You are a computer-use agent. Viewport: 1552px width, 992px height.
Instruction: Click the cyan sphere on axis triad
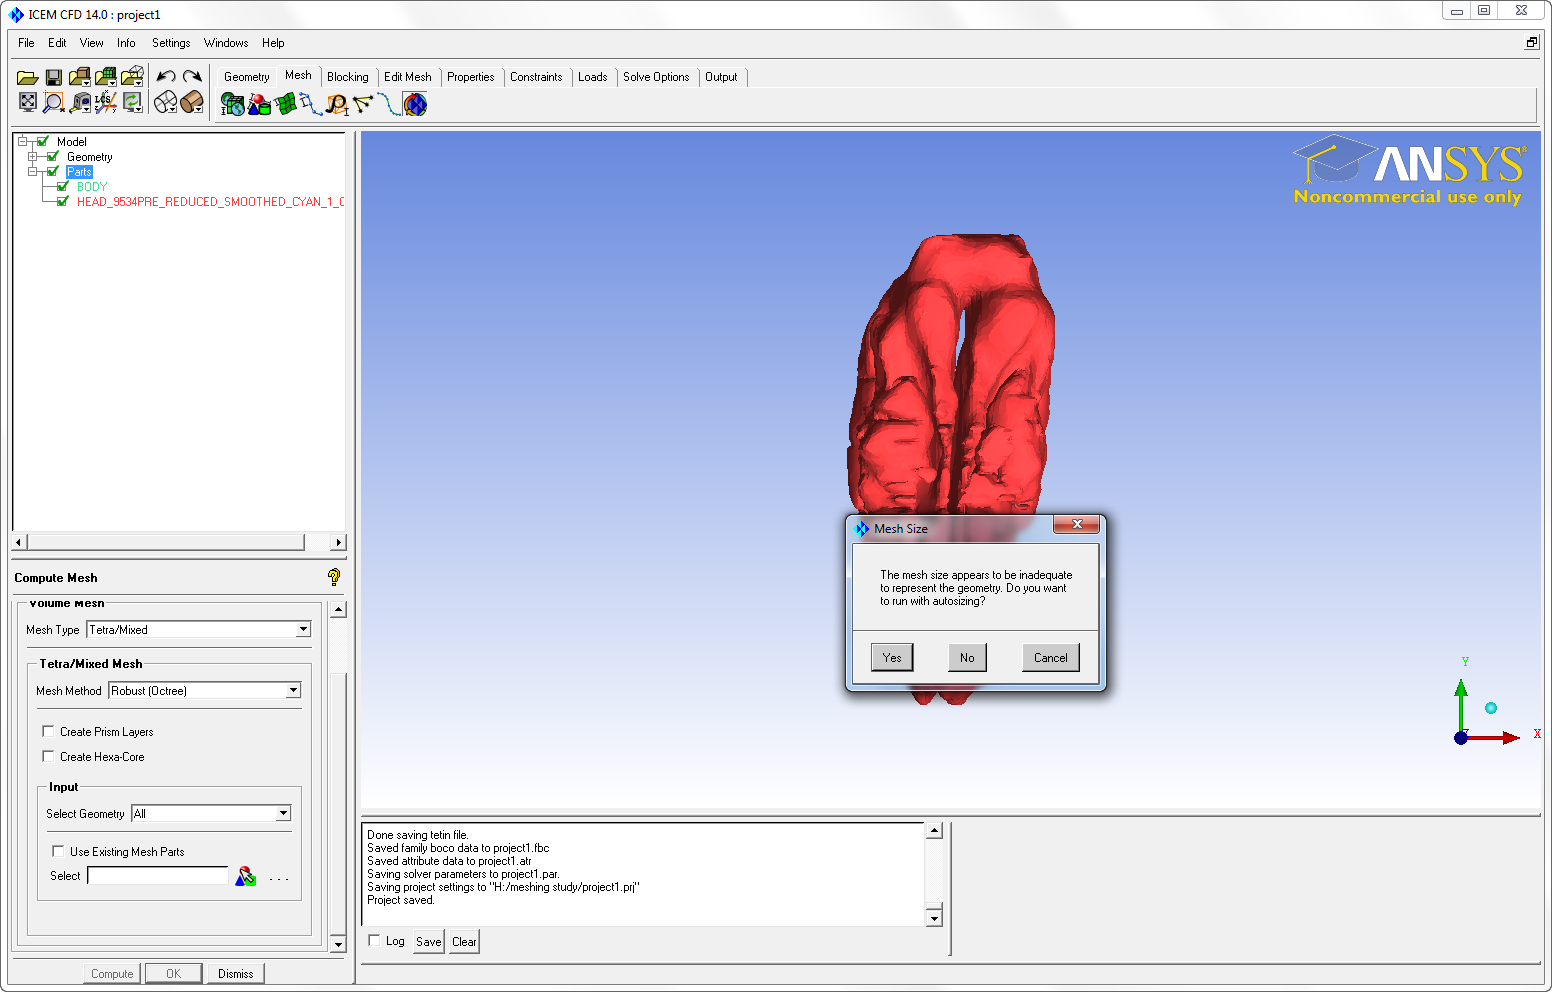[1491, 708]
